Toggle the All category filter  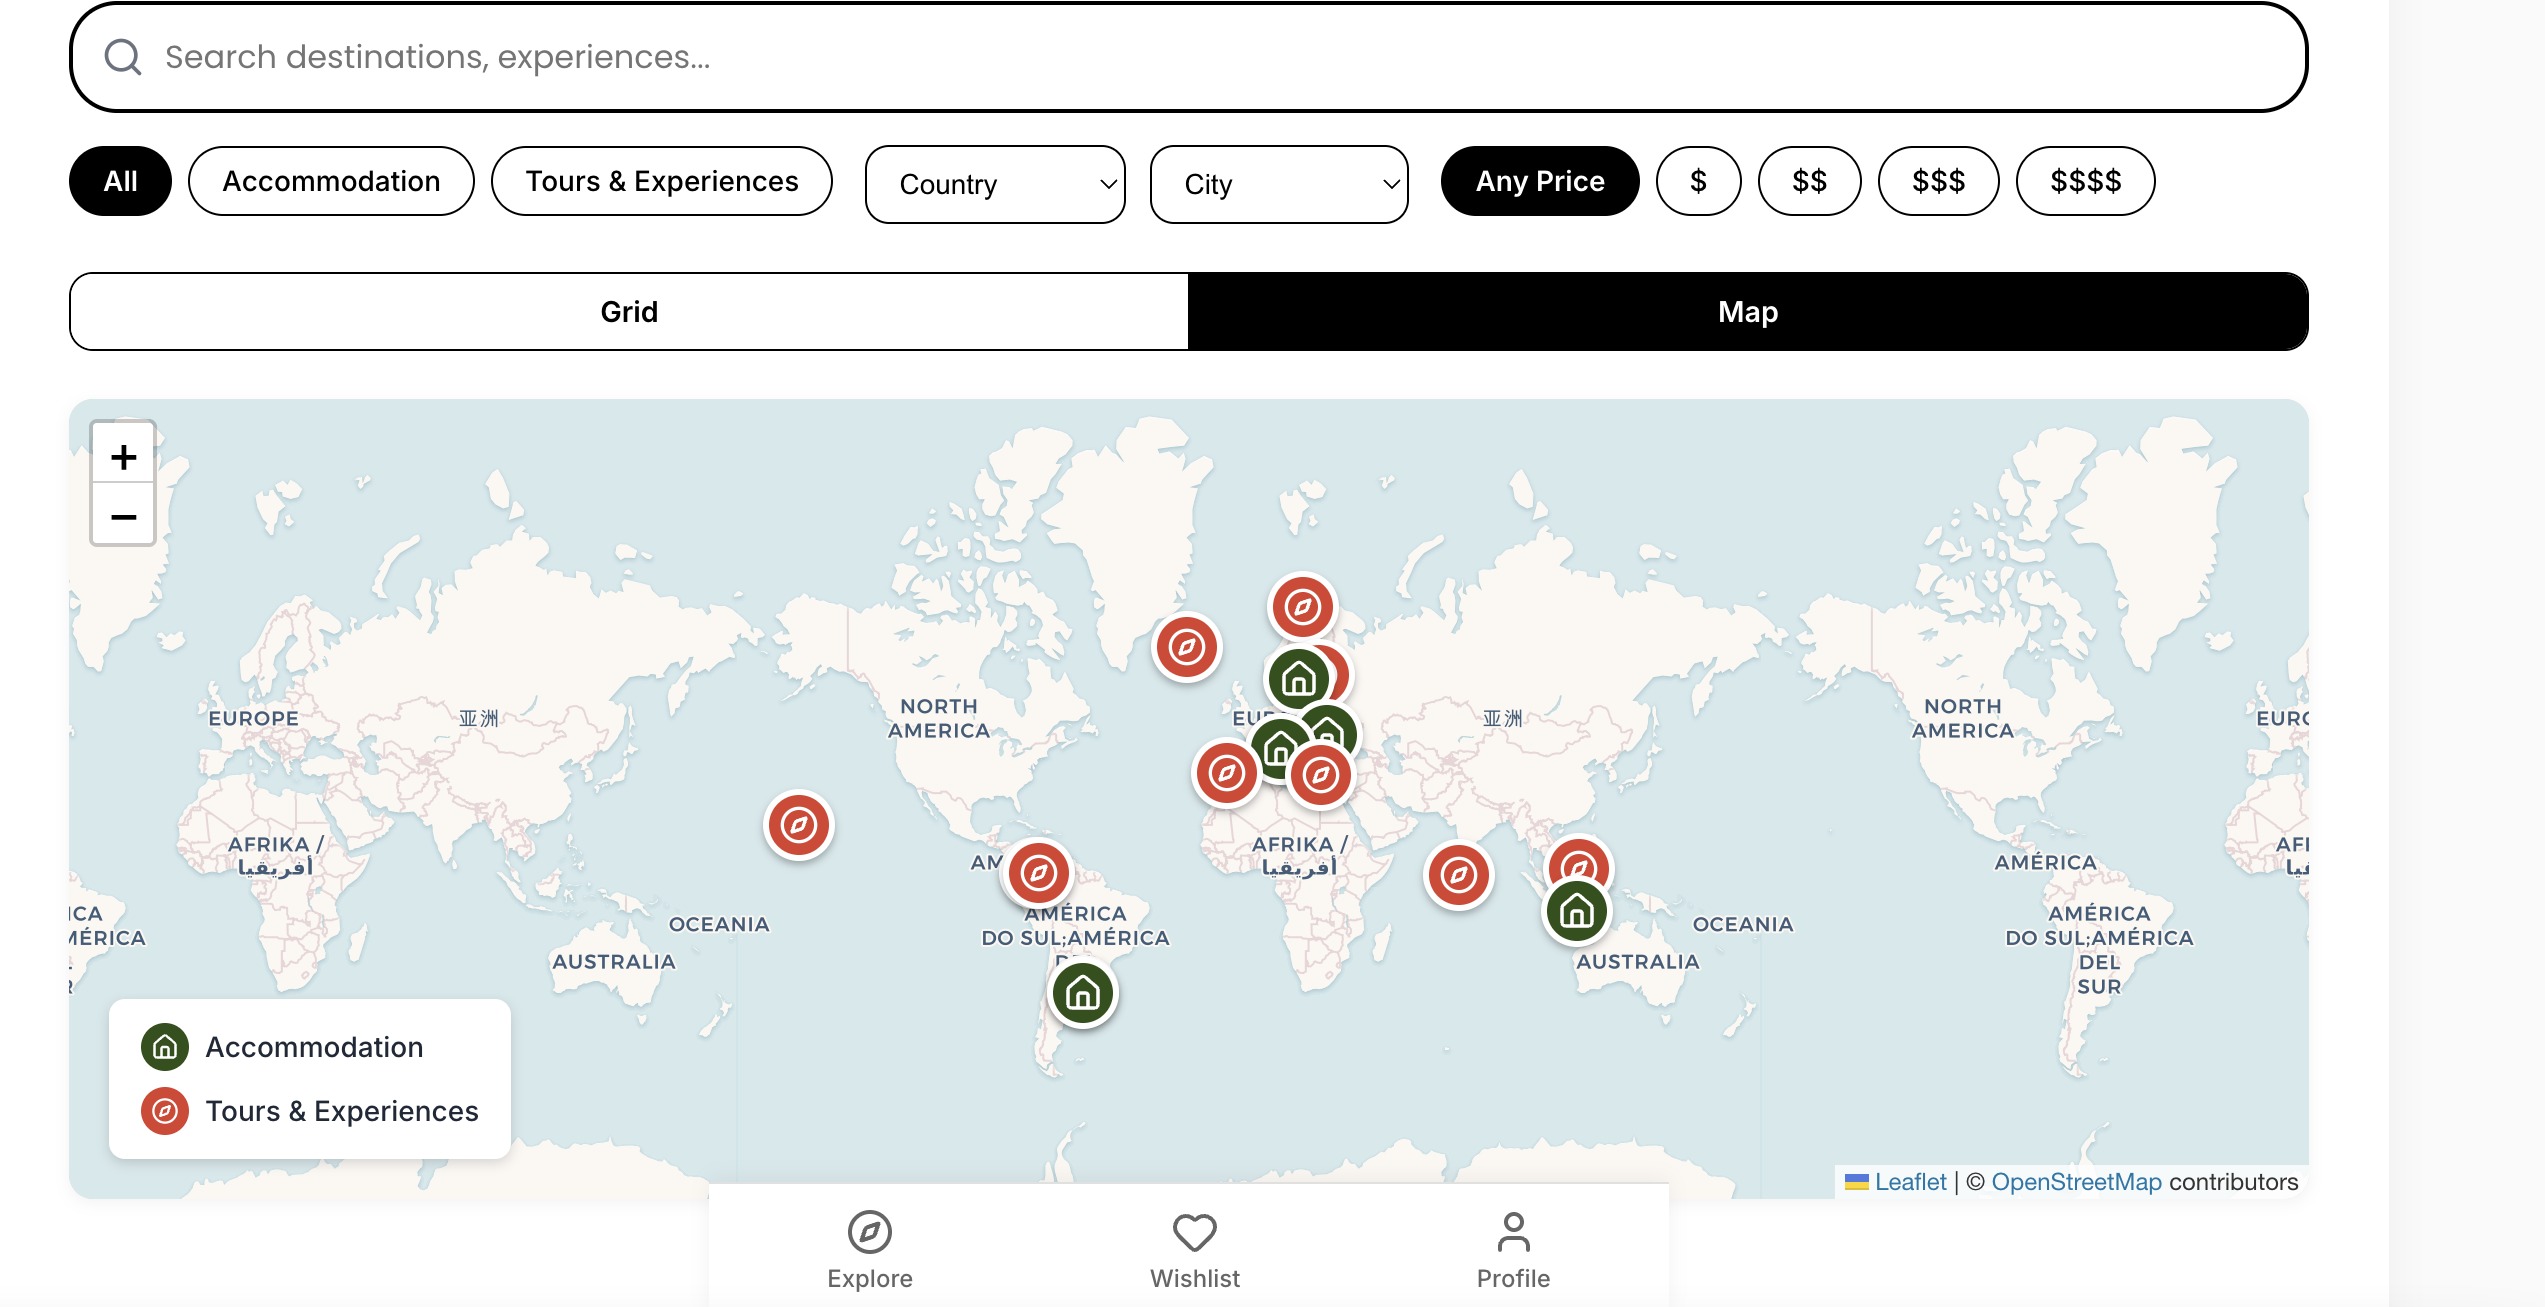coord(120,181)
